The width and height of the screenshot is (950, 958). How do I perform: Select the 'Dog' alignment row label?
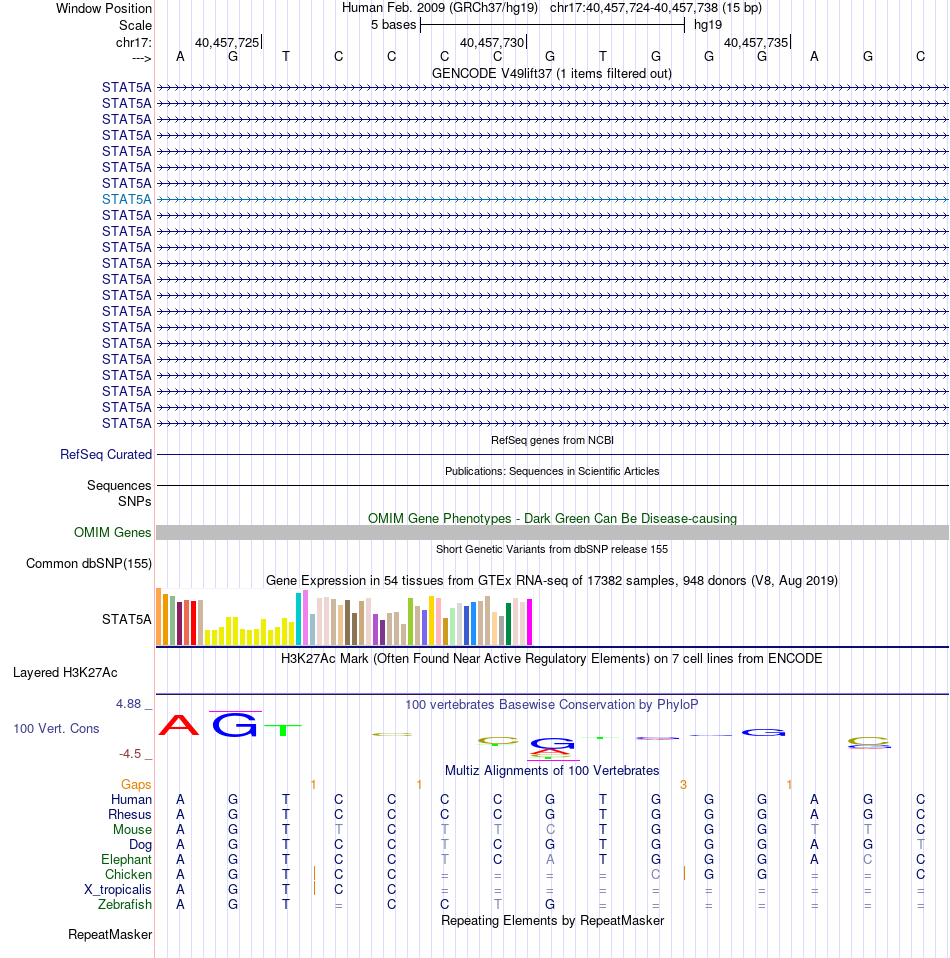140,844
